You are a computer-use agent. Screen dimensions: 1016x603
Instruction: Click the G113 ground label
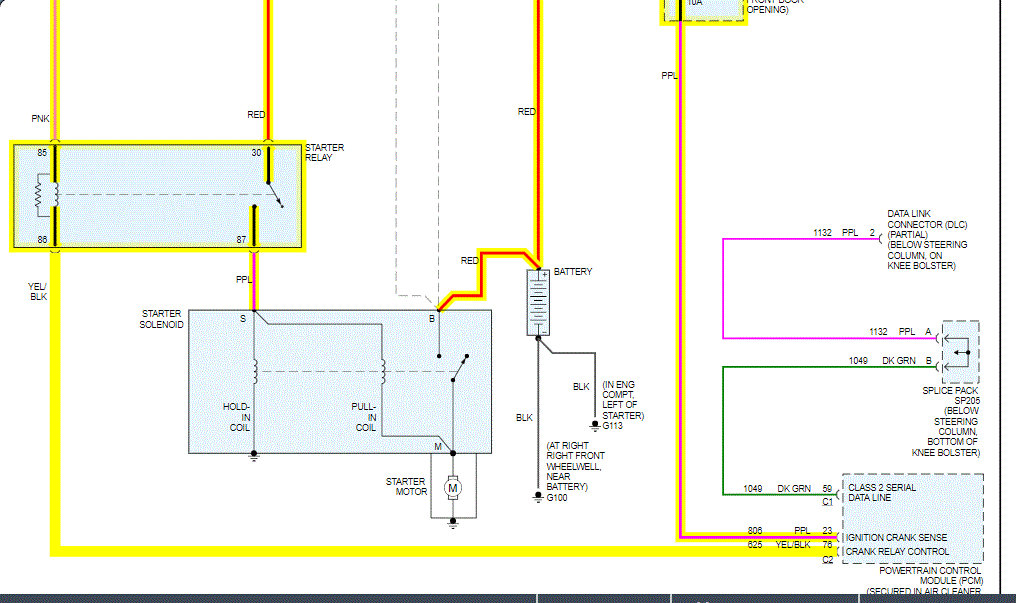point(612,426)
